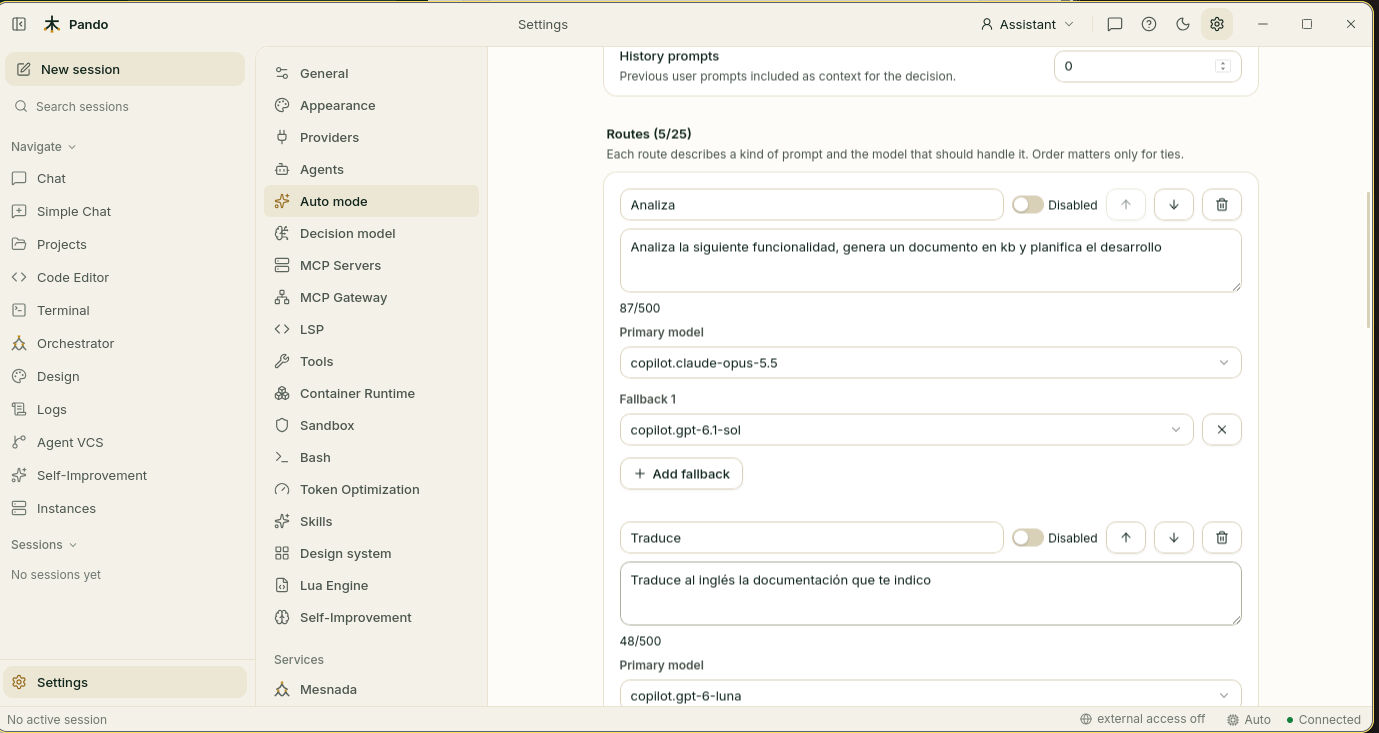
Task: Delete the Analiza route
Action: [x=1222, y=205]
